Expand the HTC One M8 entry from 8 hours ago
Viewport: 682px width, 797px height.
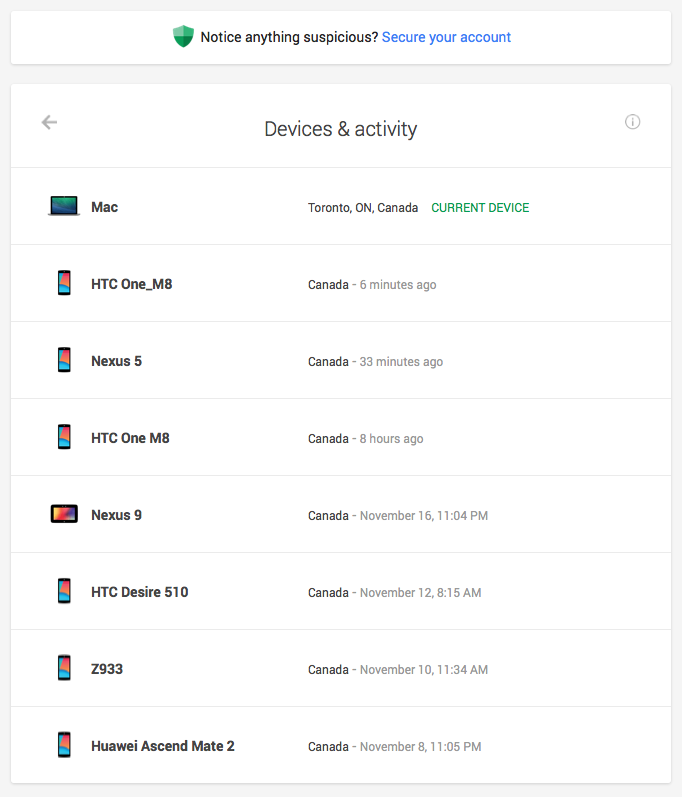pyautogui.click(x=130, y=438)
